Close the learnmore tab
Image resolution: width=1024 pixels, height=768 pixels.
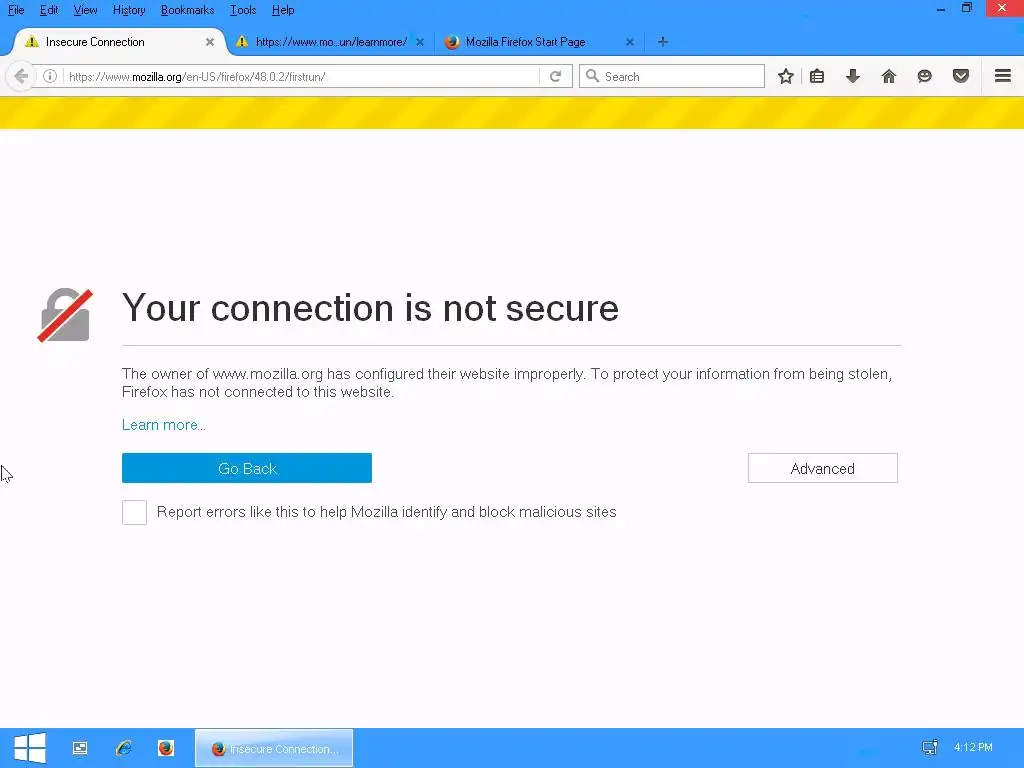(x=420, y=42)
